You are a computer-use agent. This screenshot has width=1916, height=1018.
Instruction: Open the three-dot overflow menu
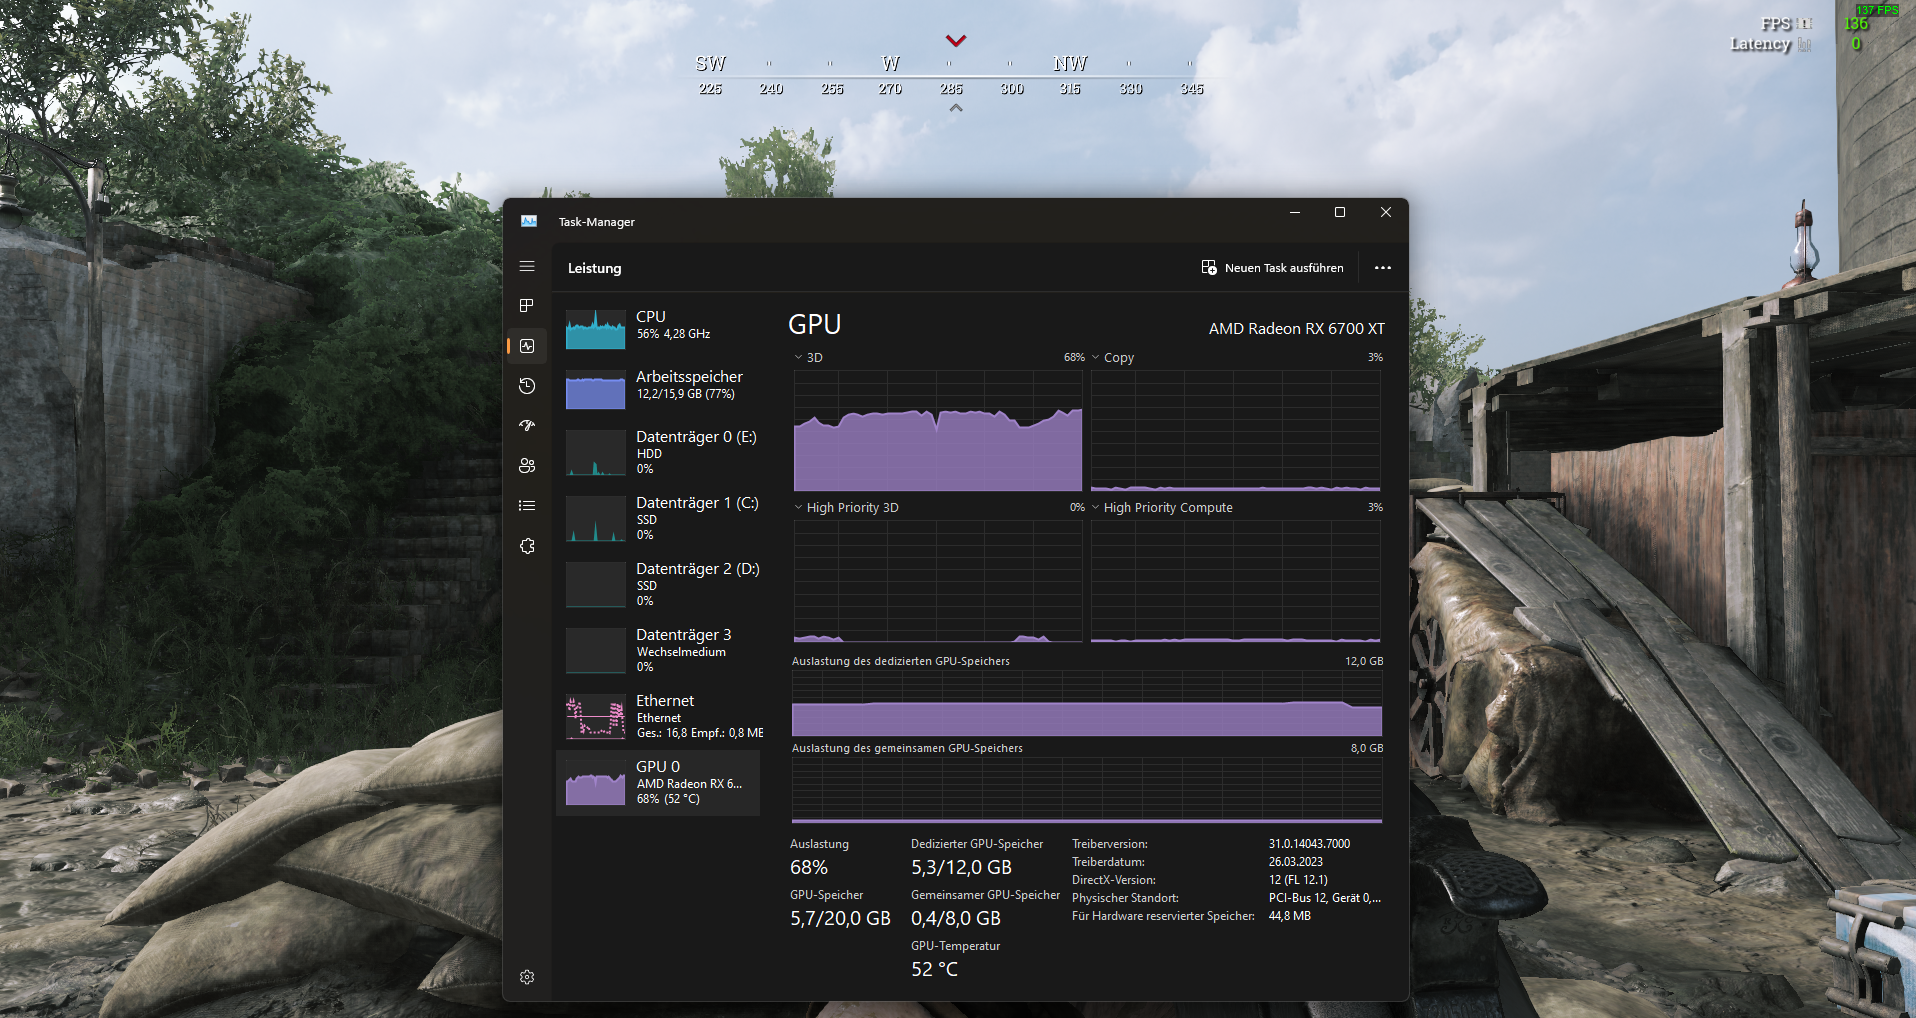click(x=1383, y=267)
